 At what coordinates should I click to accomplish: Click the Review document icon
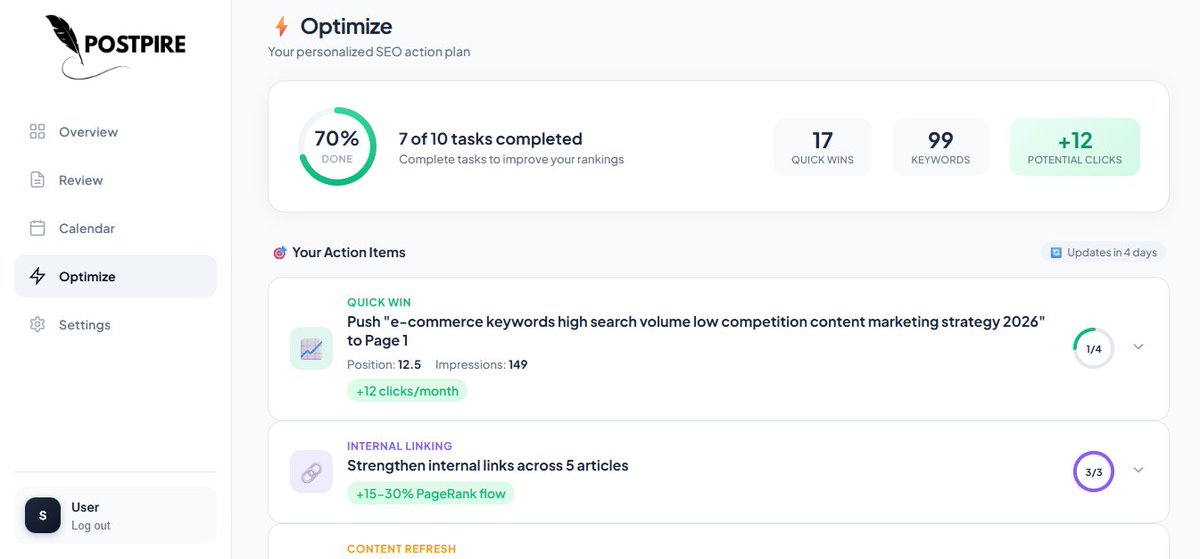point(38,180)
